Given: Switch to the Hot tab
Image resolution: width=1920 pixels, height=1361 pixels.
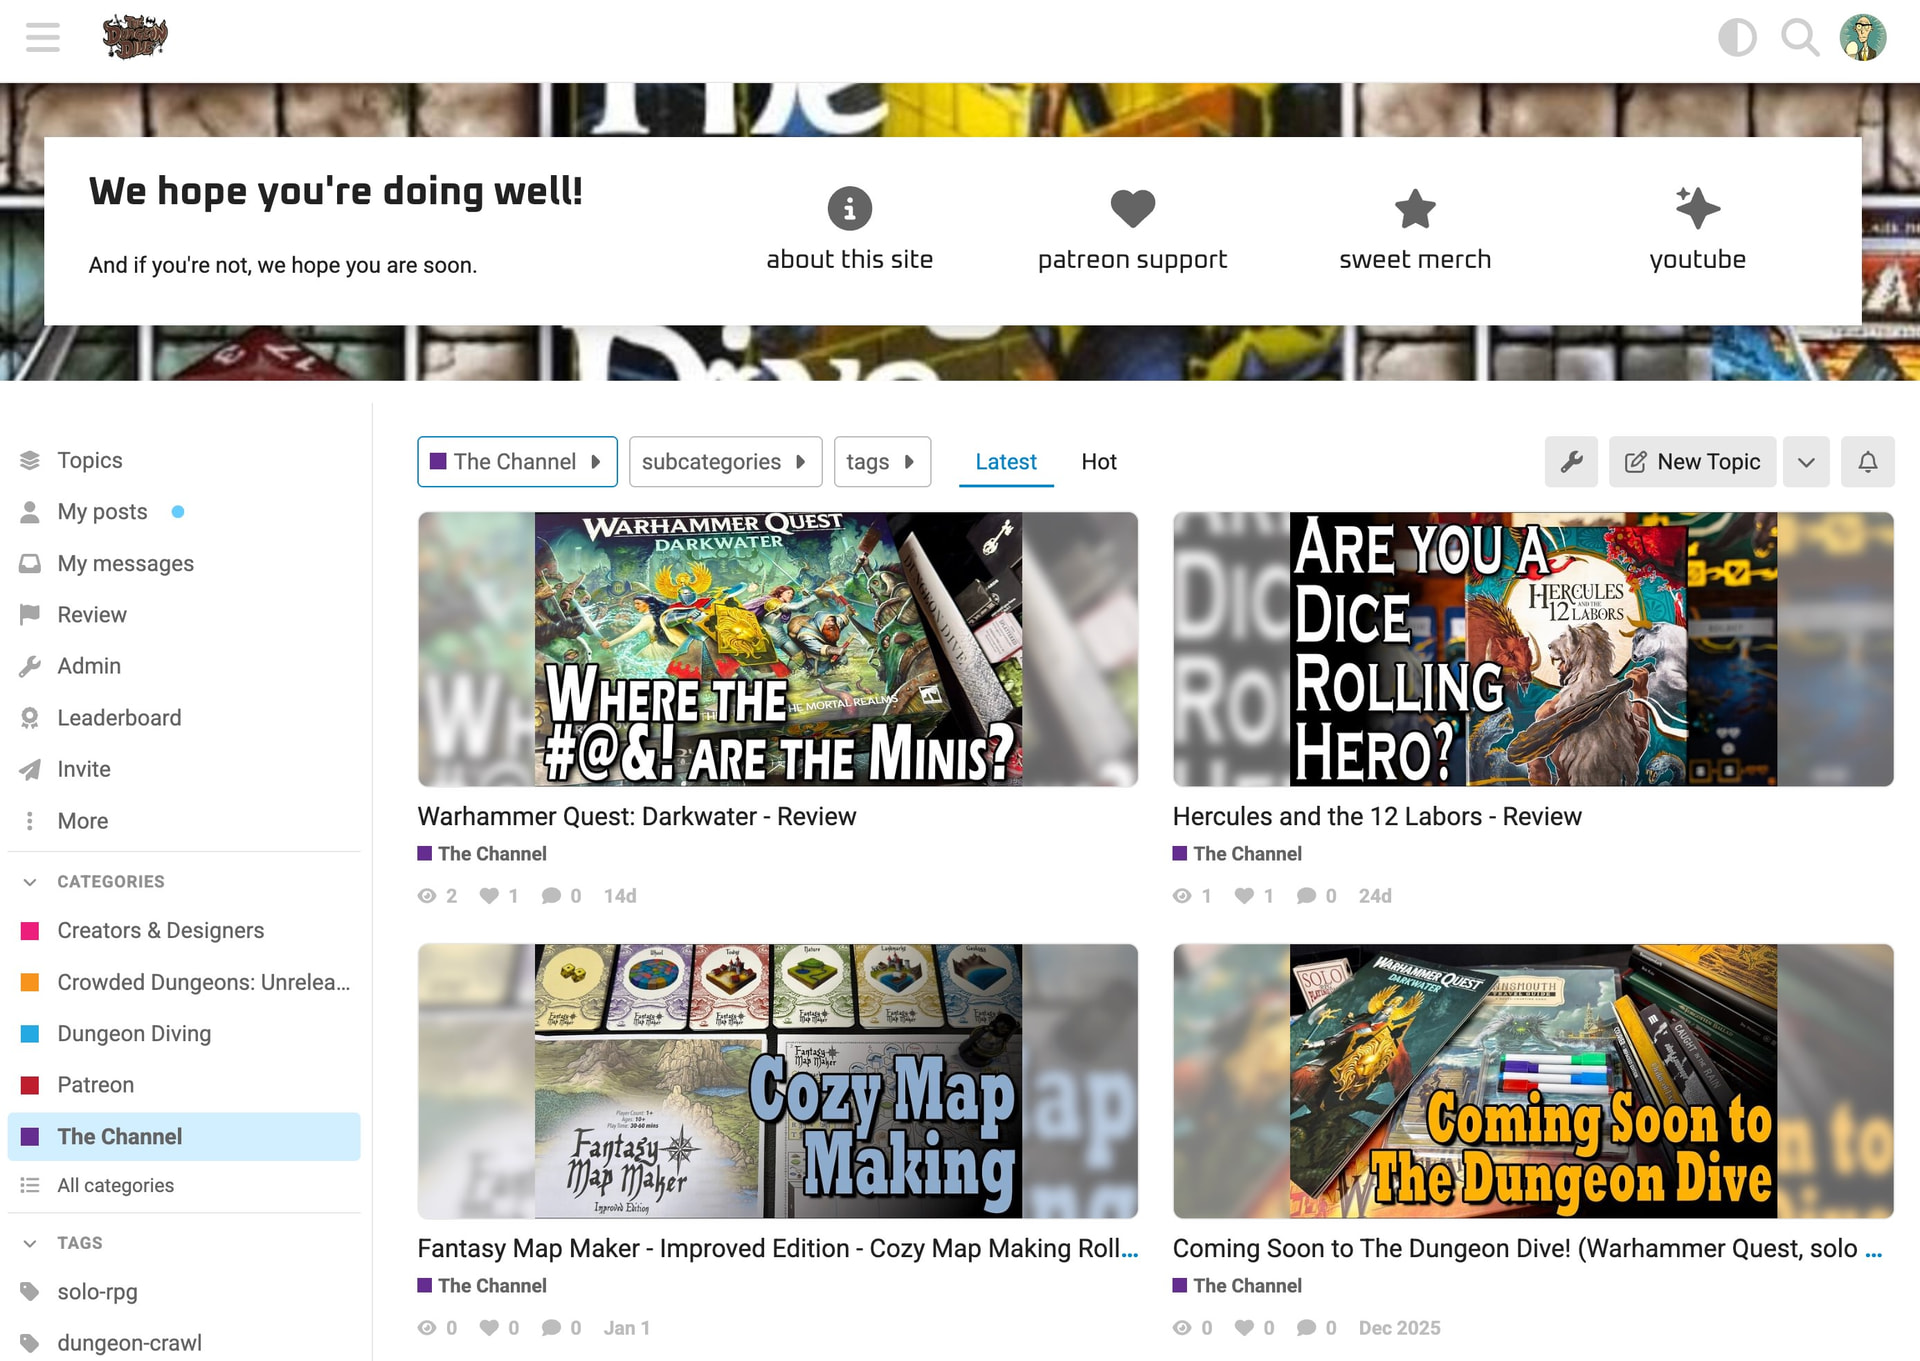Looking at the screenshot, I should (x=1098, y=462).
